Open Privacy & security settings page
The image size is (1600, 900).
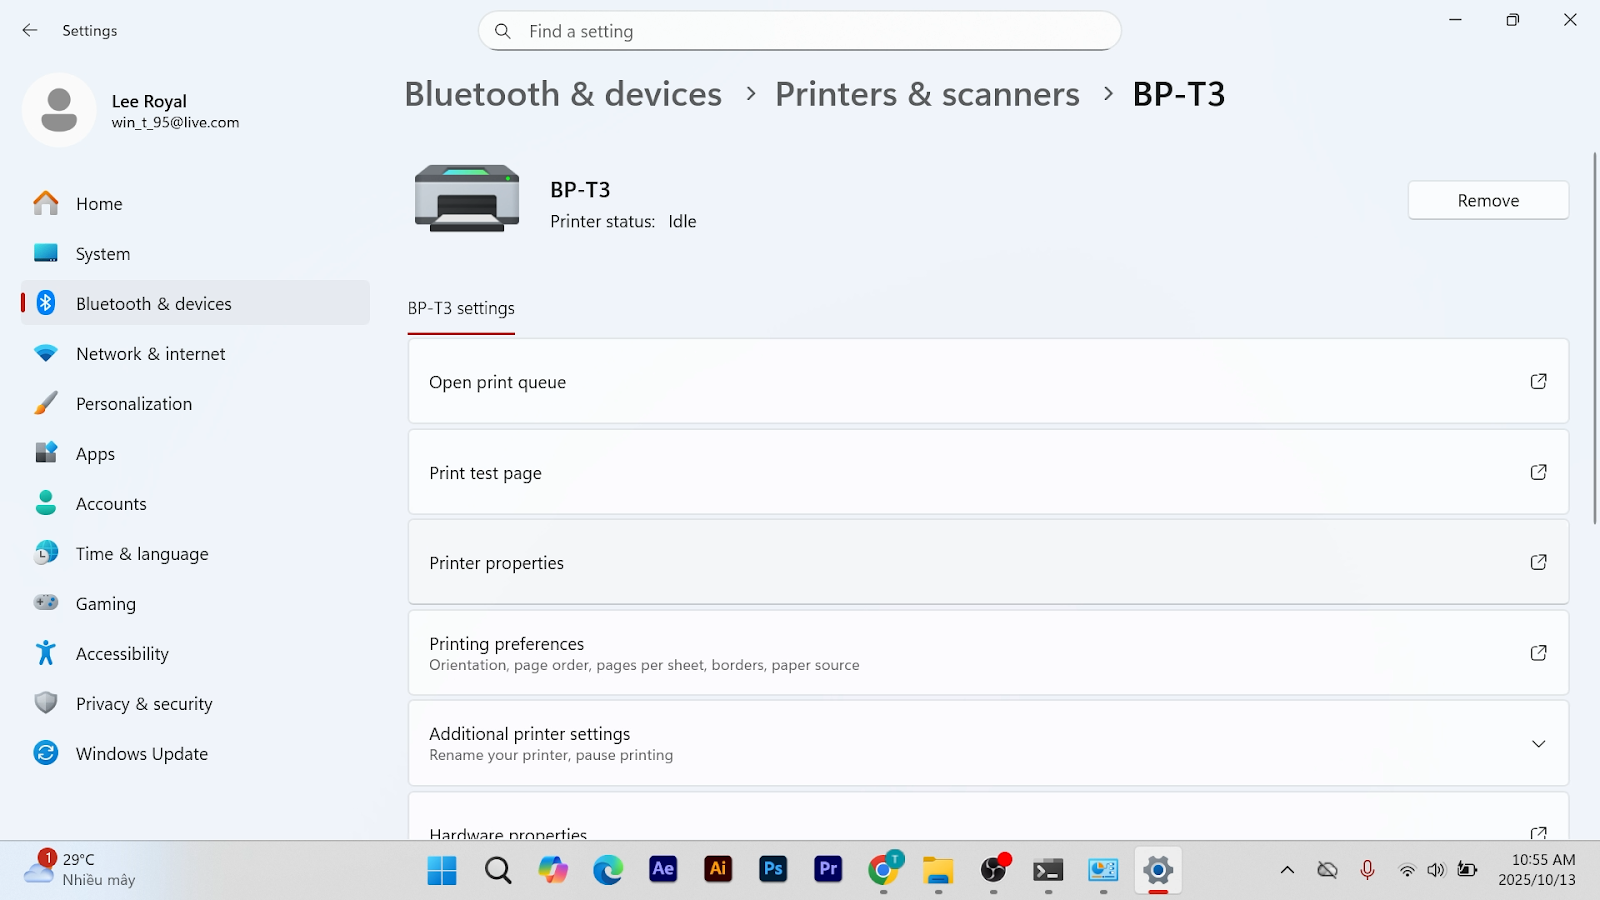click(x=144, y=704)
